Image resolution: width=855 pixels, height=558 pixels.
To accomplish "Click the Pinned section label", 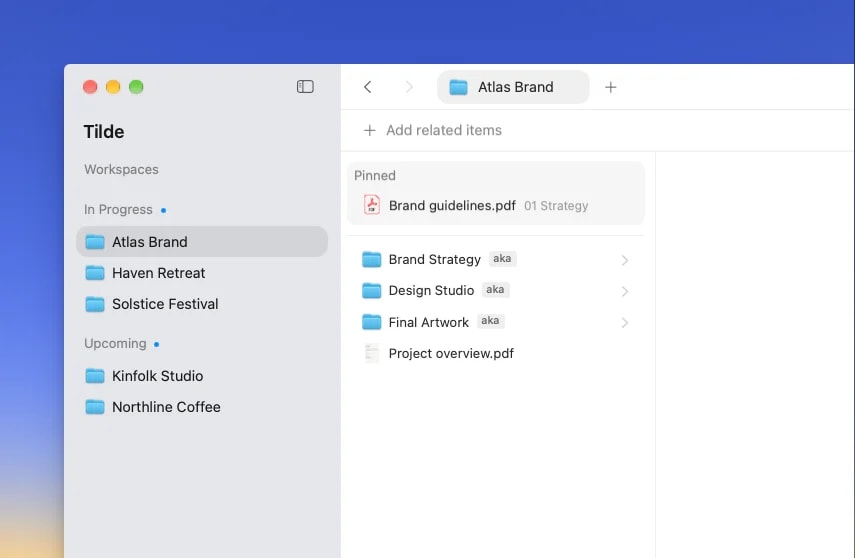I will (375, 176).
